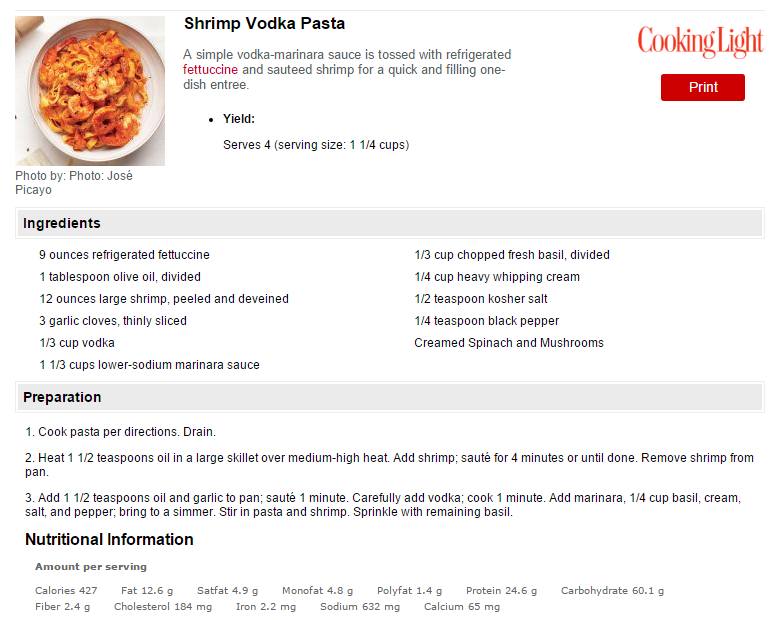Click the Yield label
Image resolution: width=781 pixels, height=620 pixels.
point(239,119)
